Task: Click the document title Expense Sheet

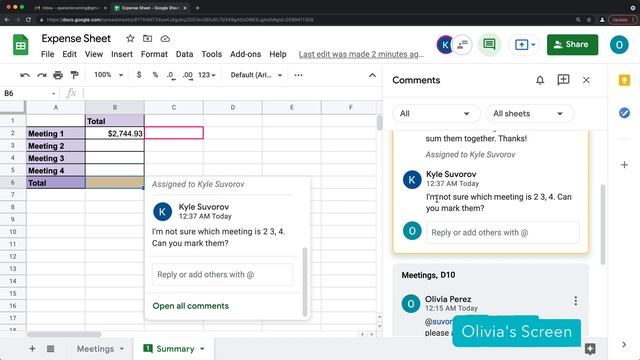Action: pyautogui.click(x=76, y=38)
